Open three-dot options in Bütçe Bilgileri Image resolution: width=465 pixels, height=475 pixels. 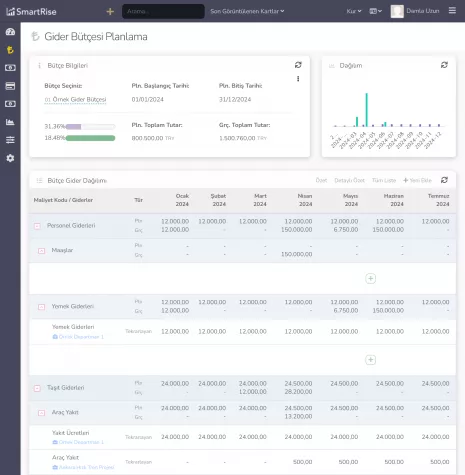coord(298,79)
